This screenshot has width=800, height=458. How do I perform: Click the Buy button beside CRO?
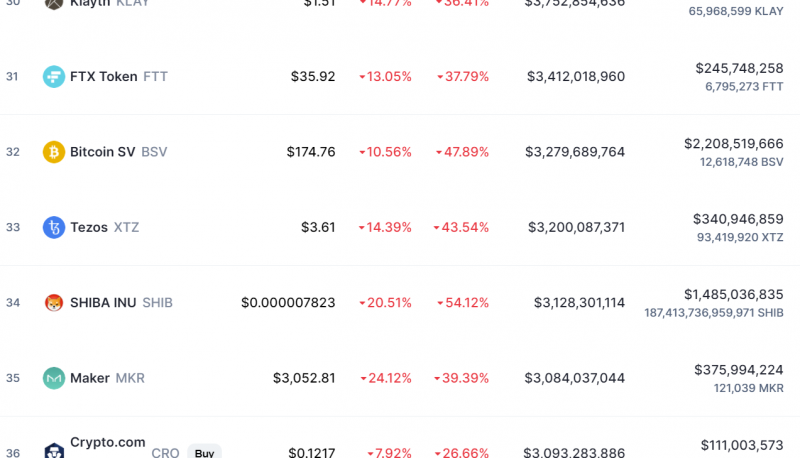click(x=204, y=452)
